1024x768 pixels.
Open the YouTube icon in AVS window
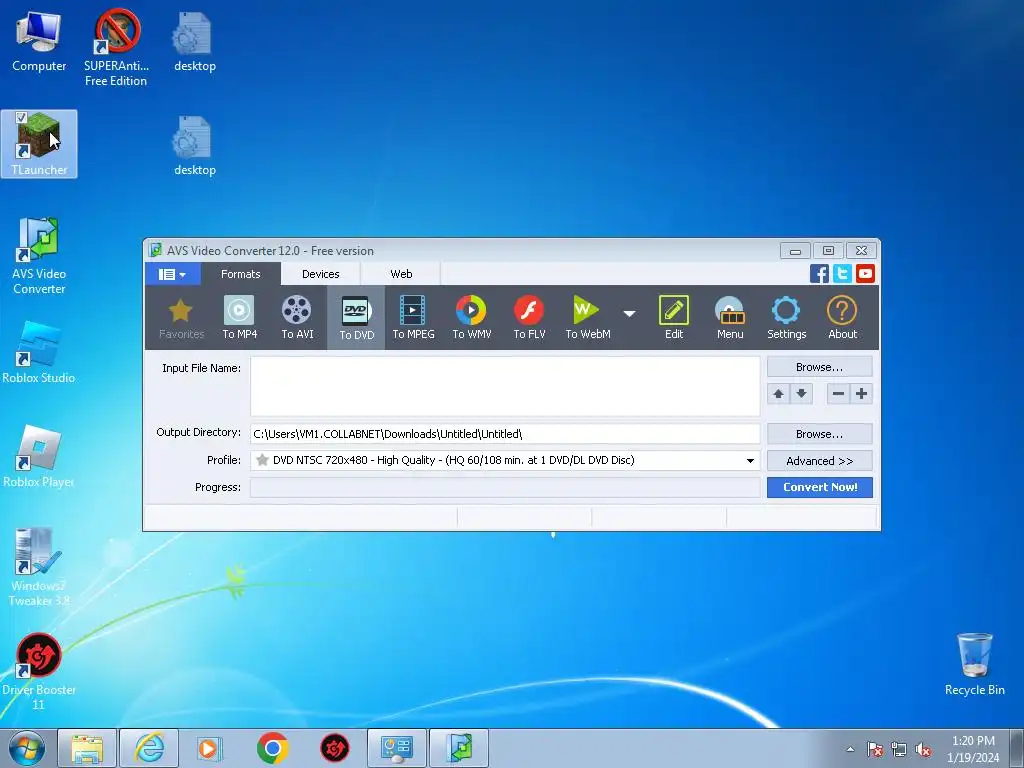pos(865,274)
